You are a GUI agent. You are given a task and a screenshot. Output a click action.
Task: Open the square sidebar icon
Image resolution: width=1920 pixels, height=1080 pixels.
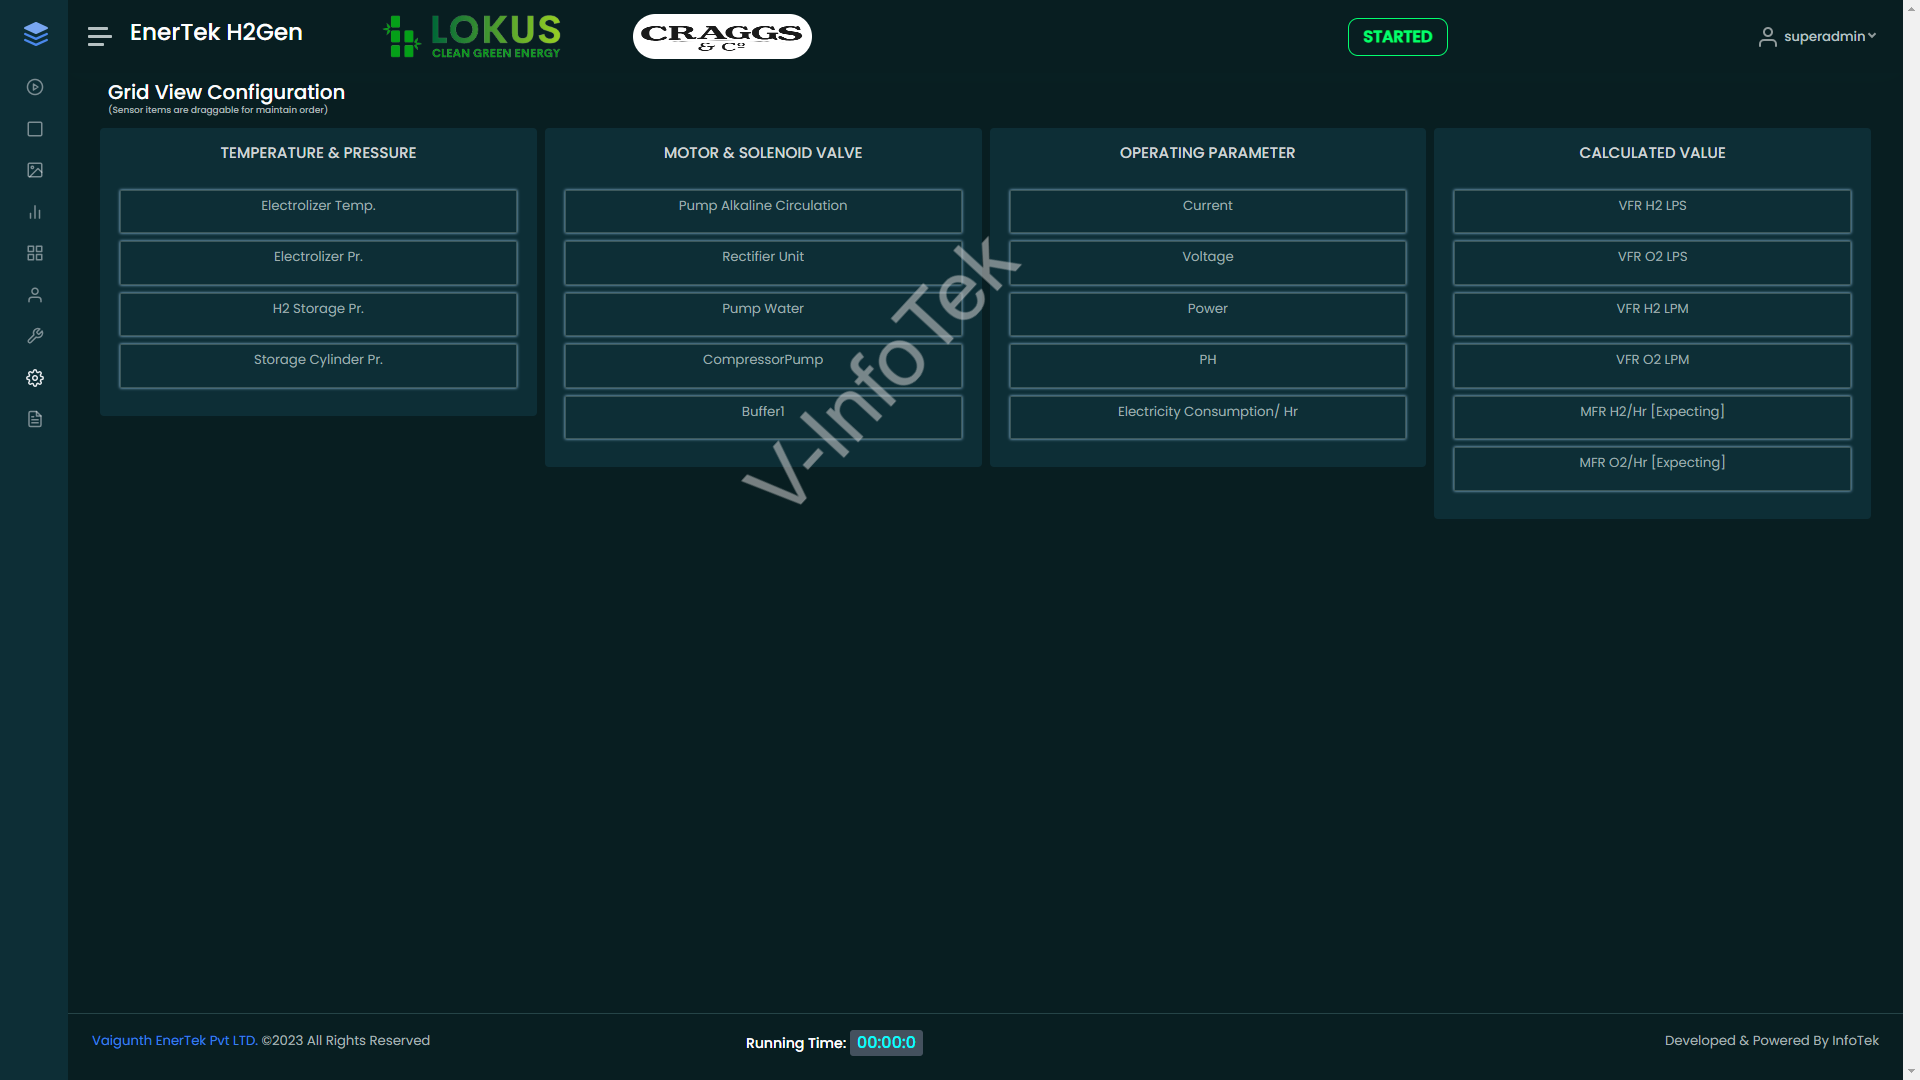pos(35,129)
